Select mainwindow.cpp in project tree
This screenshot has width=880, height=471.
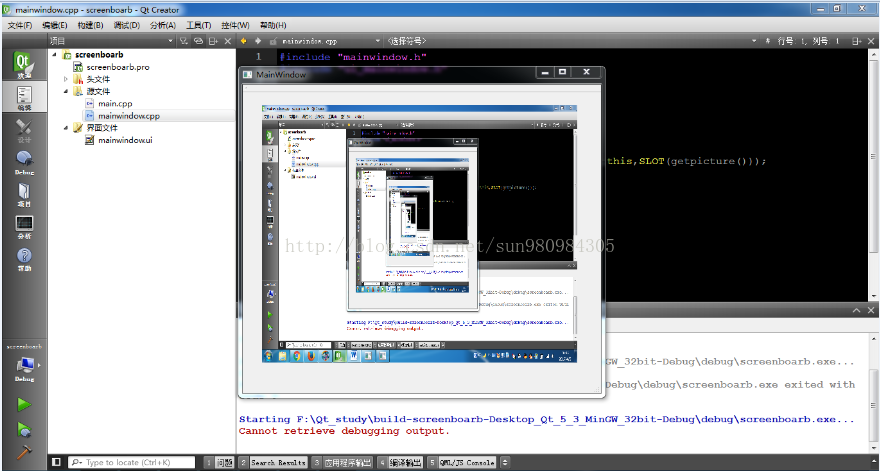(129, 116)
